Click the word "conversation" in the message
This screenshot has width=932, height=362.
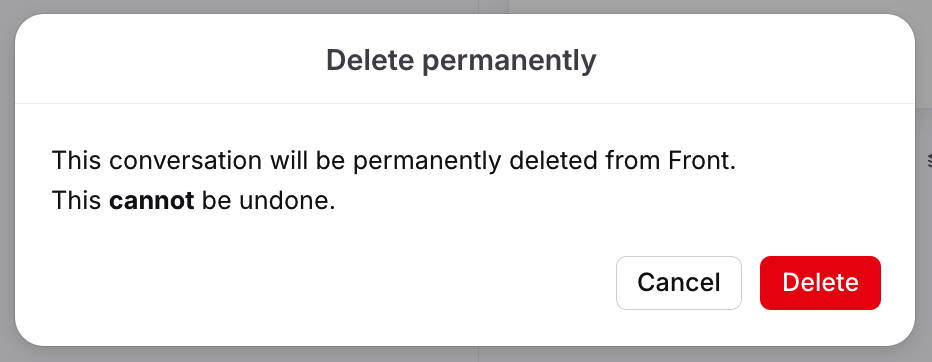[x=186, y=160]
